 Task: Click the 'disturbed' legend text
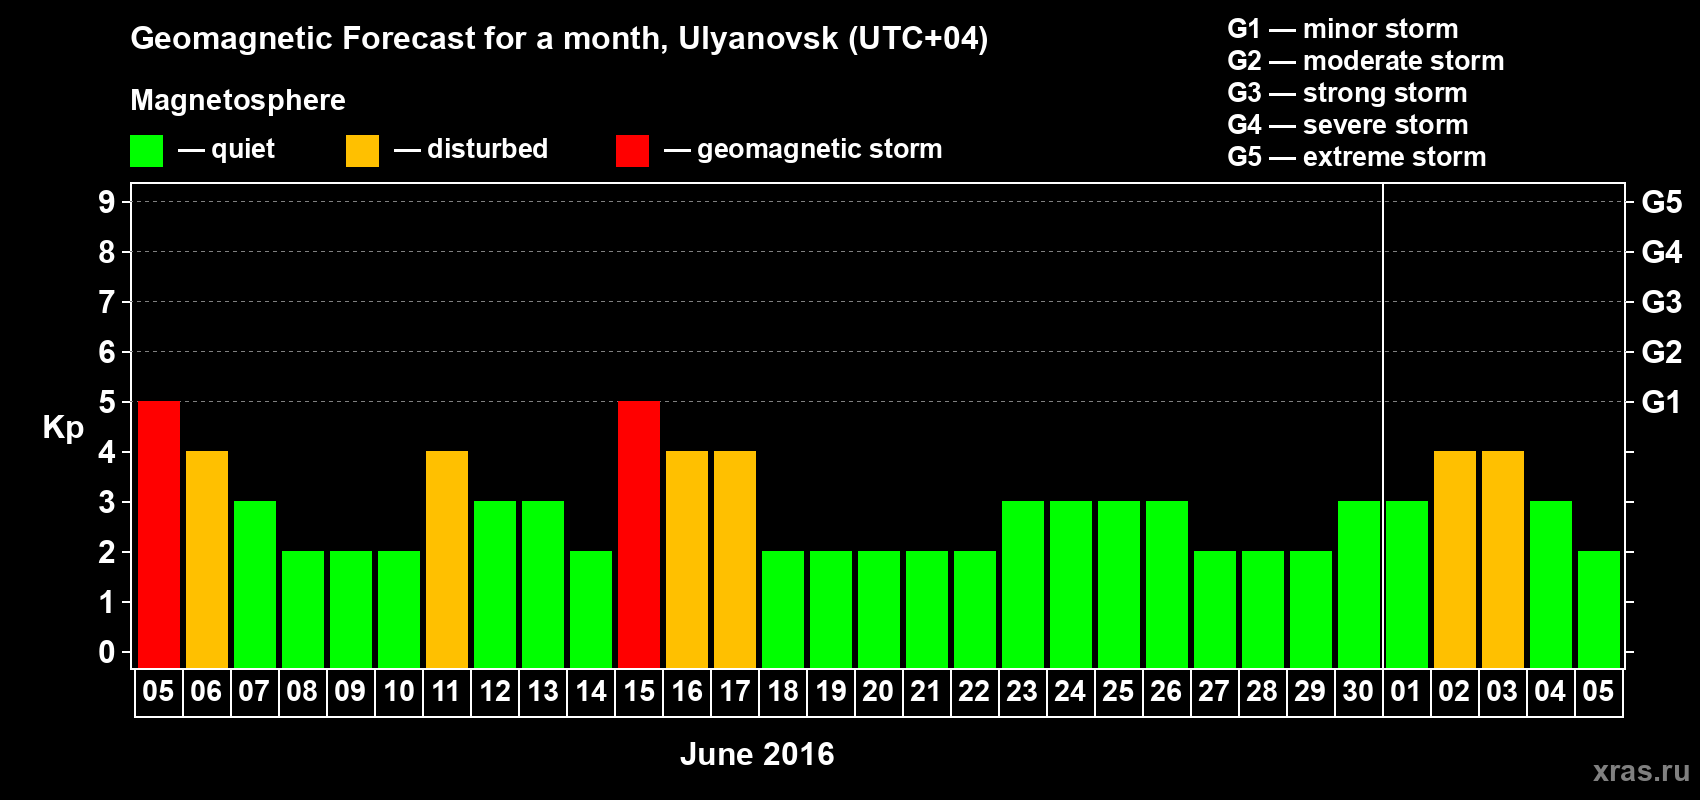(487, 149)
